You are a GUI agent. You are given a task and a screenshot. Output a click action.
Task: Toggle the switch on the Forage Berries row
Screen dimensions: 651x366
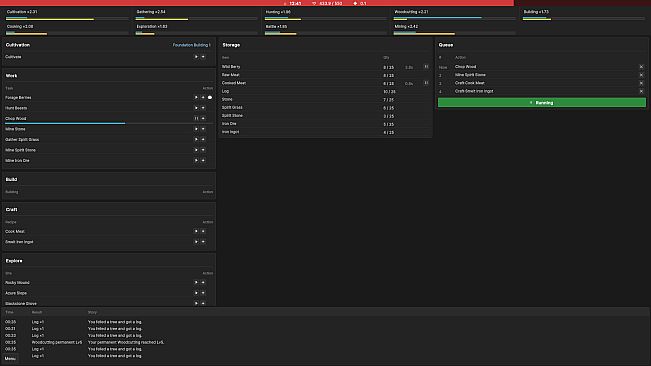210,98
